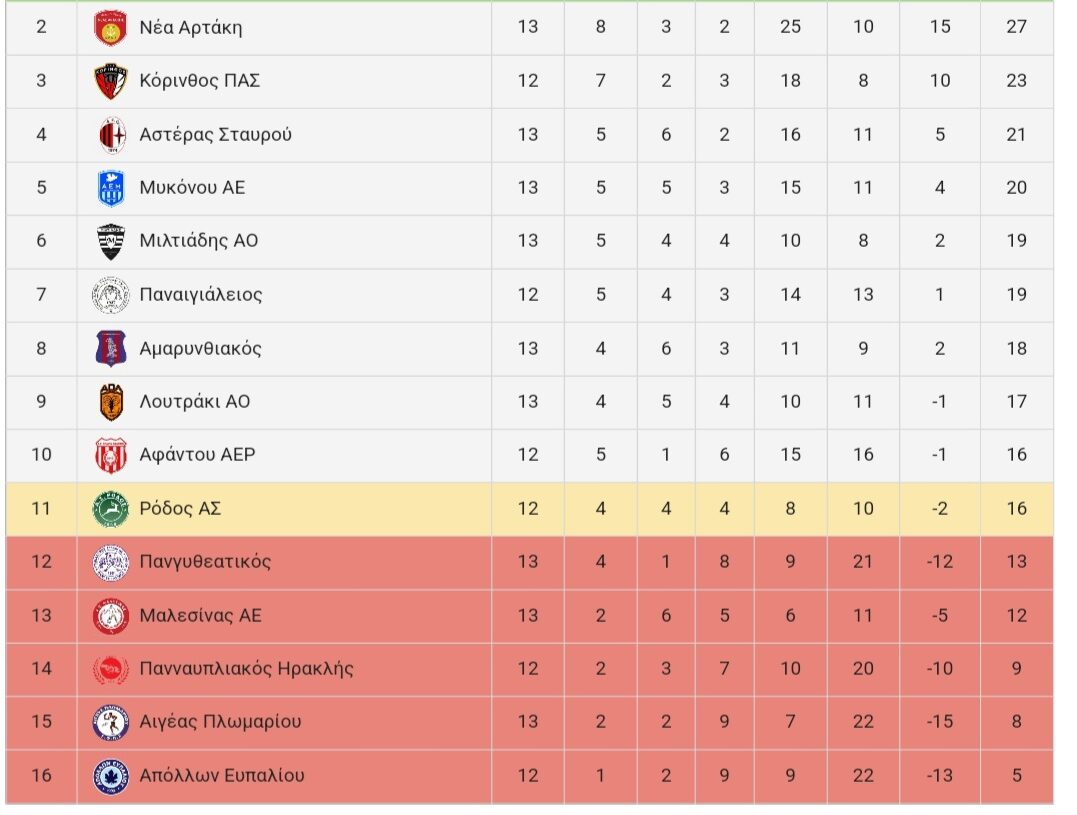Click the Ρόδος ΑΣ green logo

110,509
